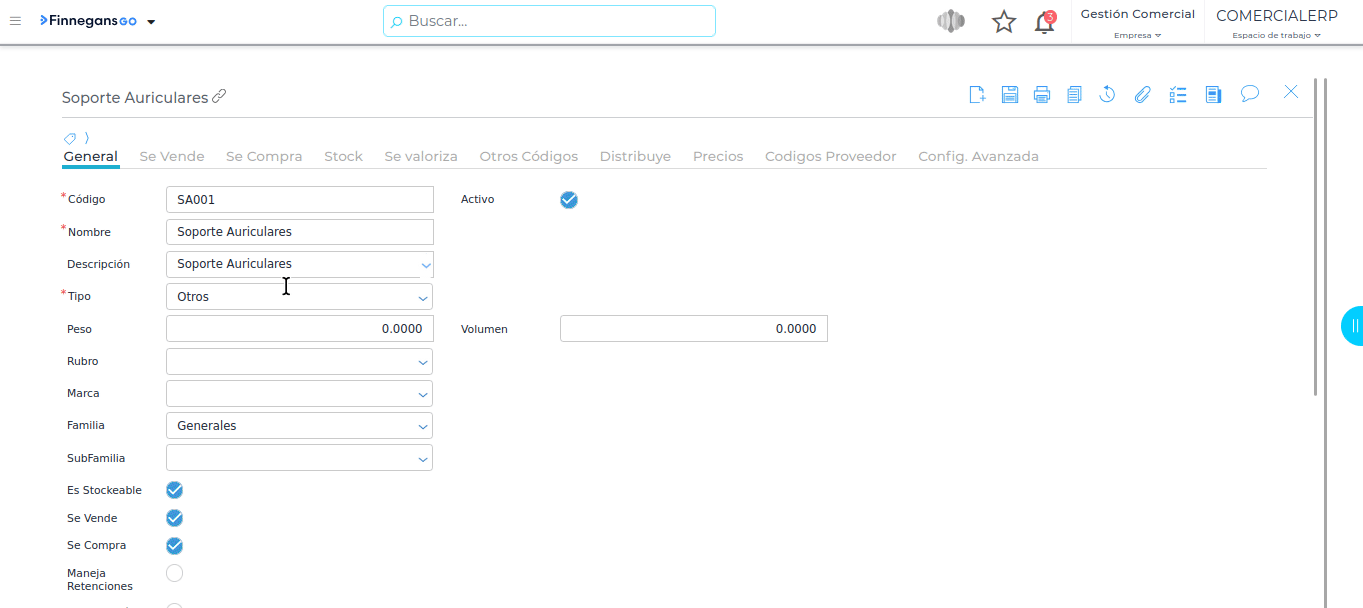Expand the Tipo dropdown
The height and width of the screenshot is (608, 1363).
click(x=423, y=298)
